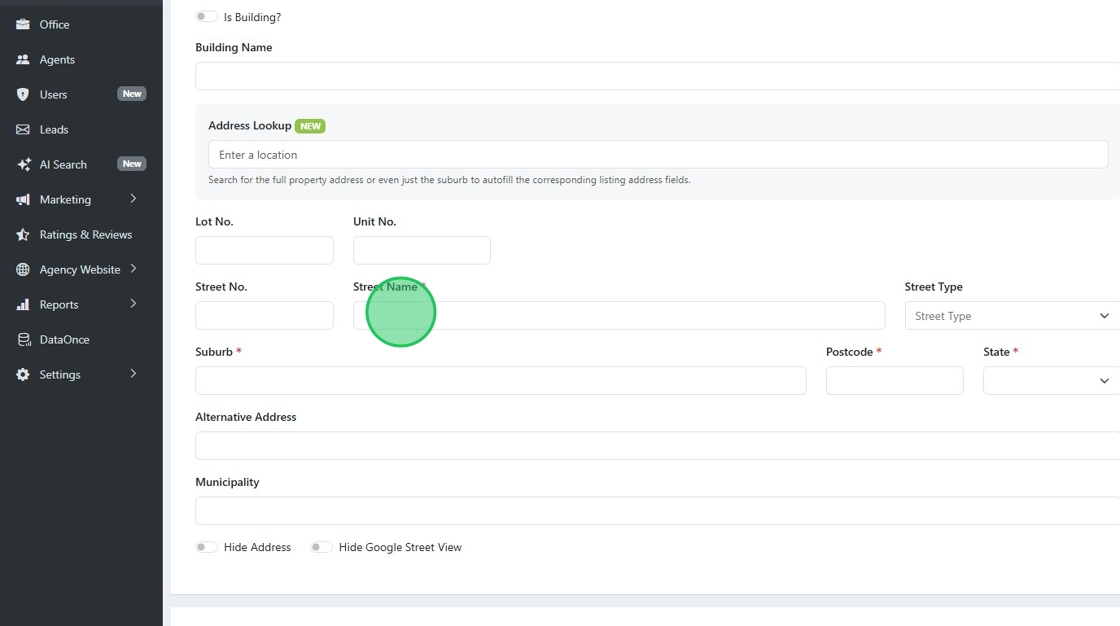The height and width of the screenshot is (626, 1120).
Task: Click the Office briefcase icon
Action: coord(23,24)
